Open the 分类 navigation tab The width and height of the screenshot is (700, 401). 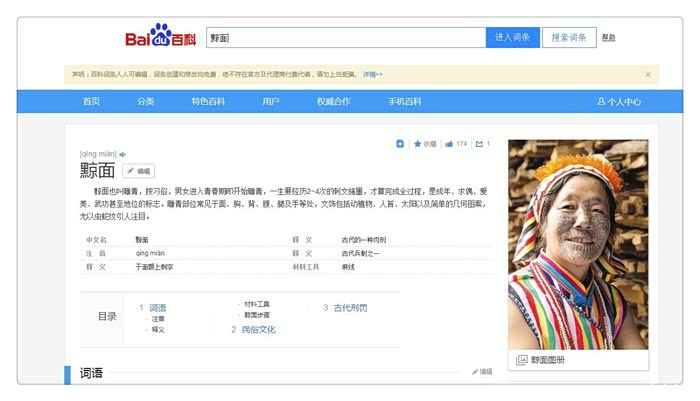(146, 101)
